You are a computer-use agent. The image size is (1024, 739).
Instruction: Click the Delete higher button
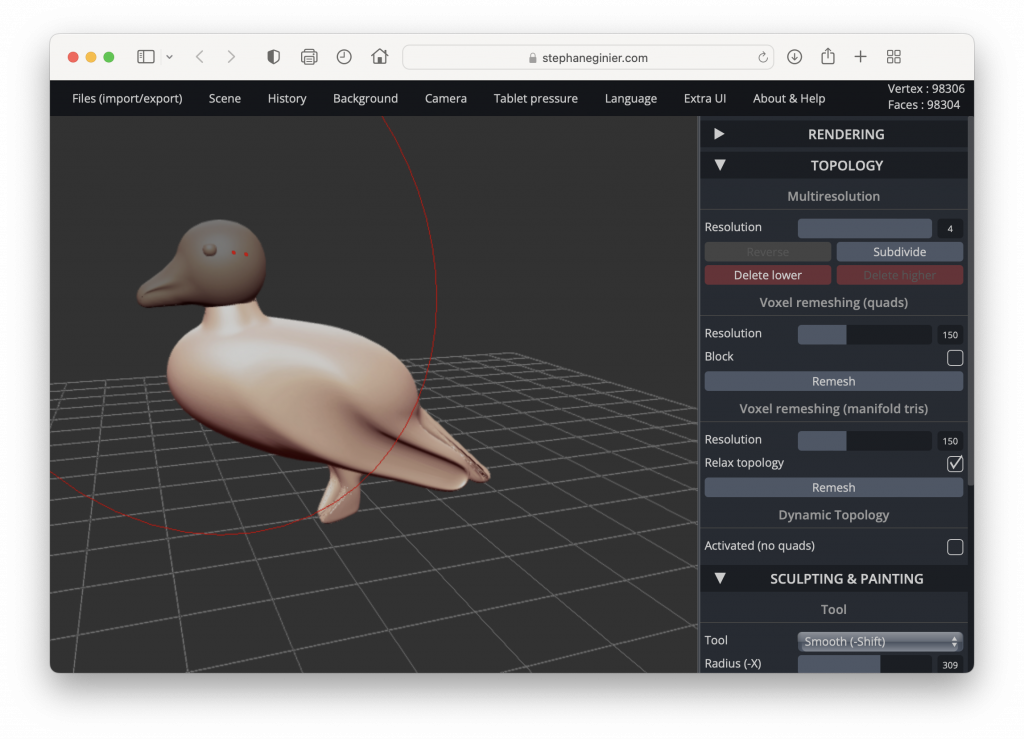[899, 275]
